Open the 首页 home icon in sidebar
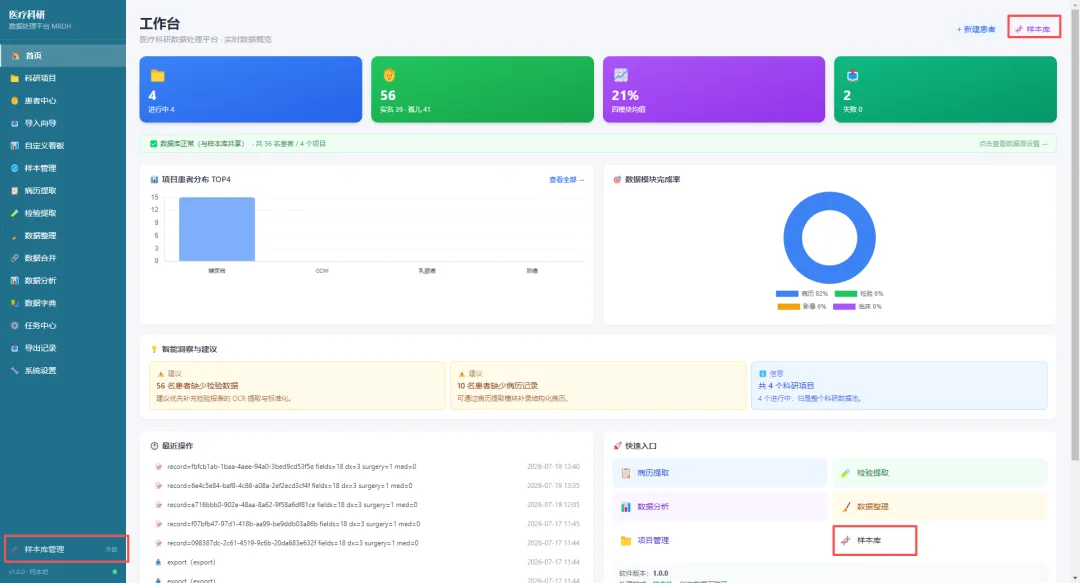The width and height of the screenshot is (1080, 583). tap(14, 56)
